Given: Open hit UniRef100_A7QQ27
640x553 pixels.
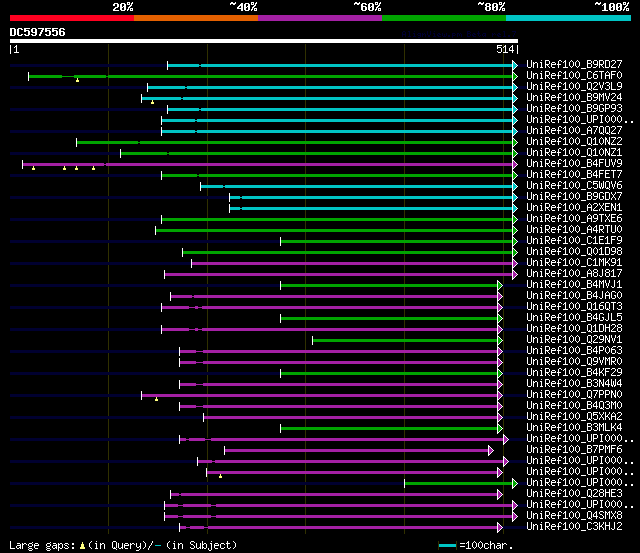Looking at the screenshot, I should pos(574,130).
